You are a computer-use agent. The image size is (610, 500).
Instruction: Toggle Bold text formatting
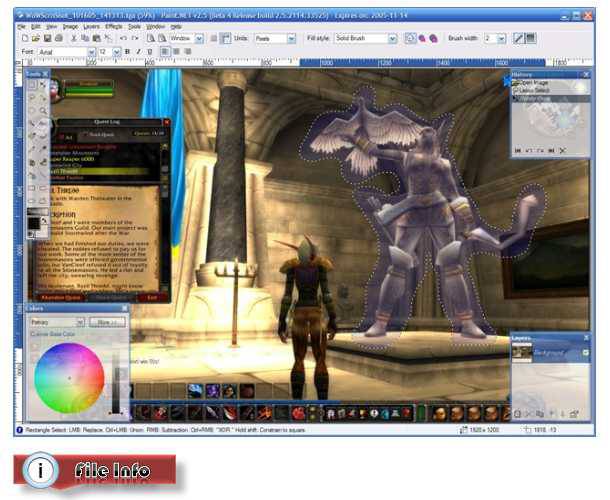pos(127,51)
